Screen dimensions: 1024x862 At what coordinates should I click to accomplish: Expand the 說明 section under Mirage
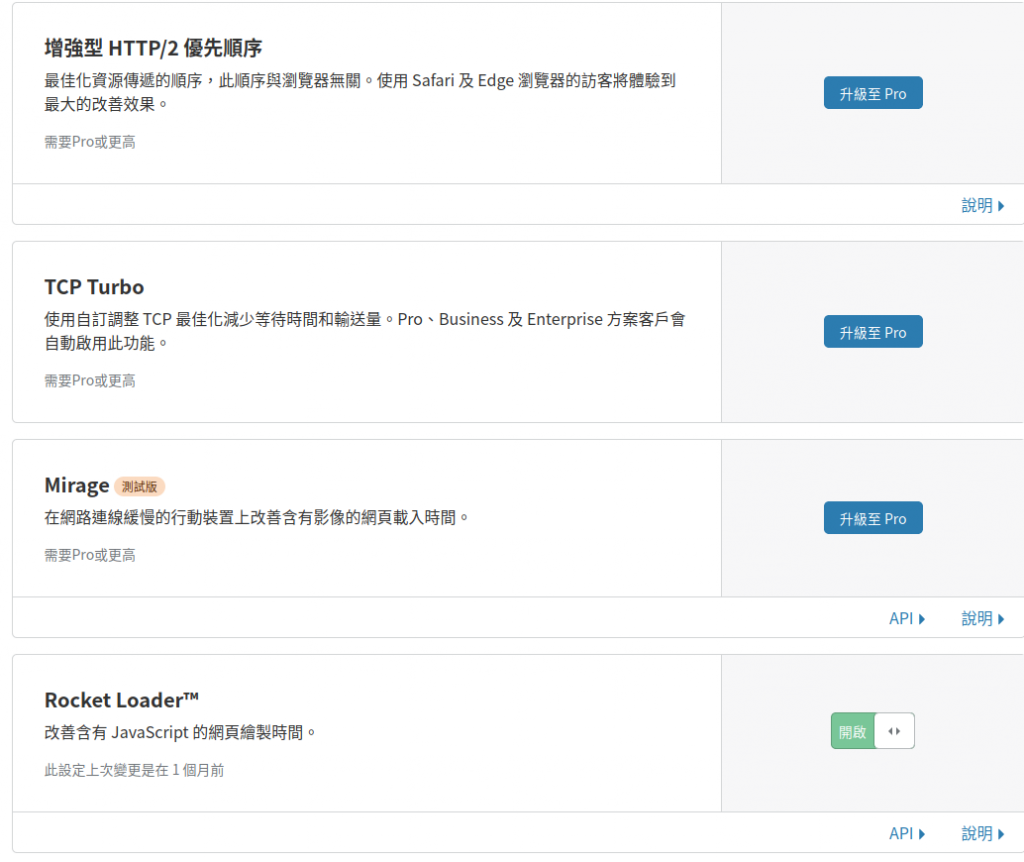tap(983, 618)
